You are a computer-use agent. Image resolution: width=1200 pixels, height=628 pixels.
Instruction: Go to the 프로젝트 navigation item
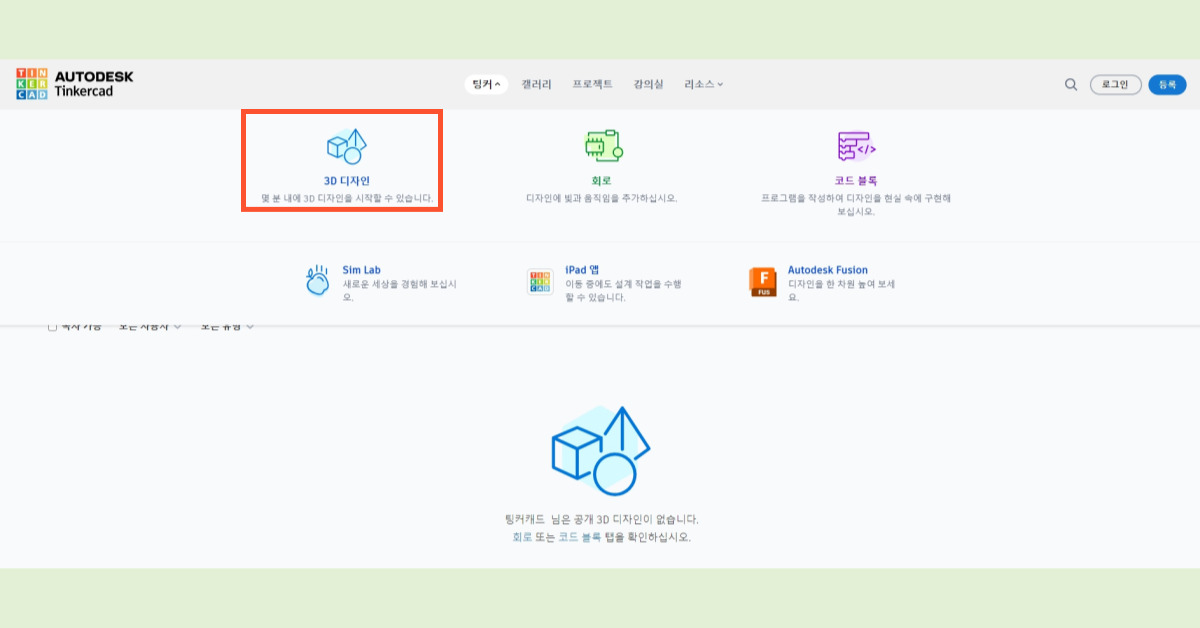coord(592,85)
